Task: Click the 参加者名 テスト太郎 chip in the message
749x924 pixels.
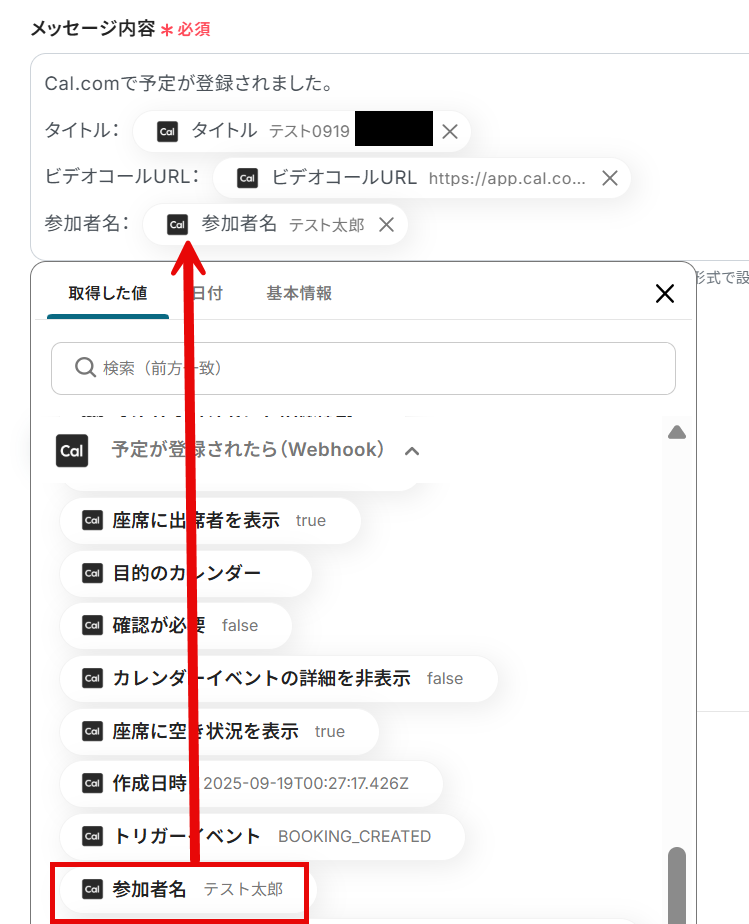Action: coord(275,225)
